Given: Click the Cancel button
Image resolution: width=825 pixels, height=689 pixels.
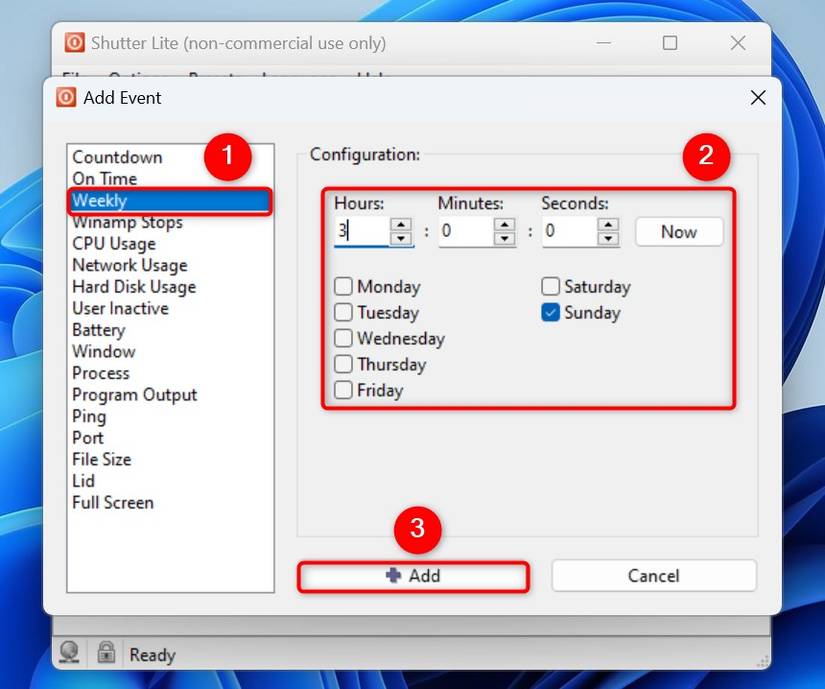Looking at the screenshot, I should click(653, 576).
